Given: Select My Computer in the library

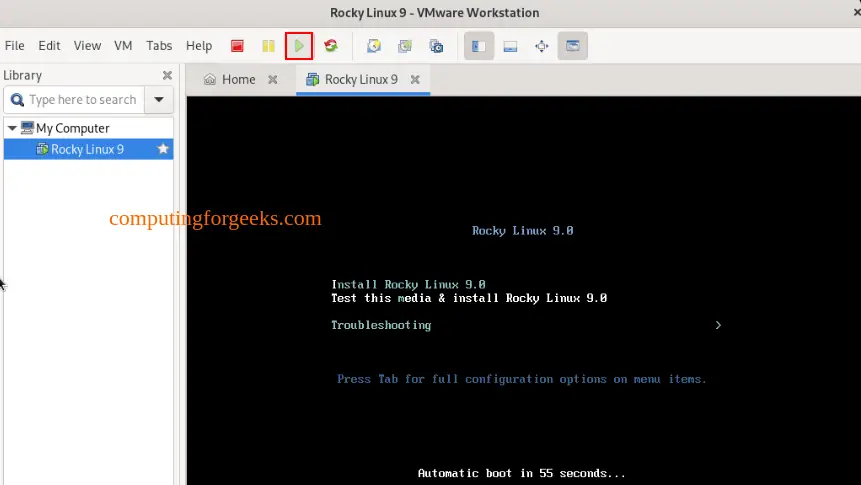Looking at the screenshot, I should click(72, 128).
